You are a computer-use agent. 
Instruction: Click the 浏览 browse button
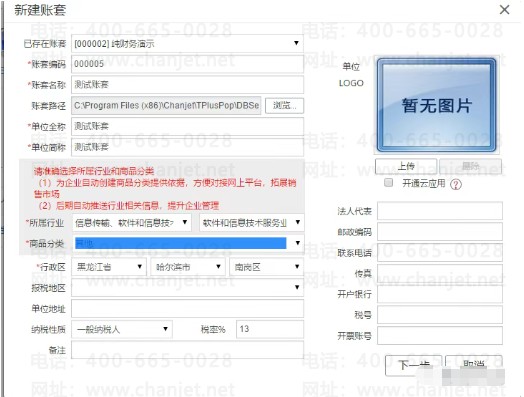[x=284, y=106]
